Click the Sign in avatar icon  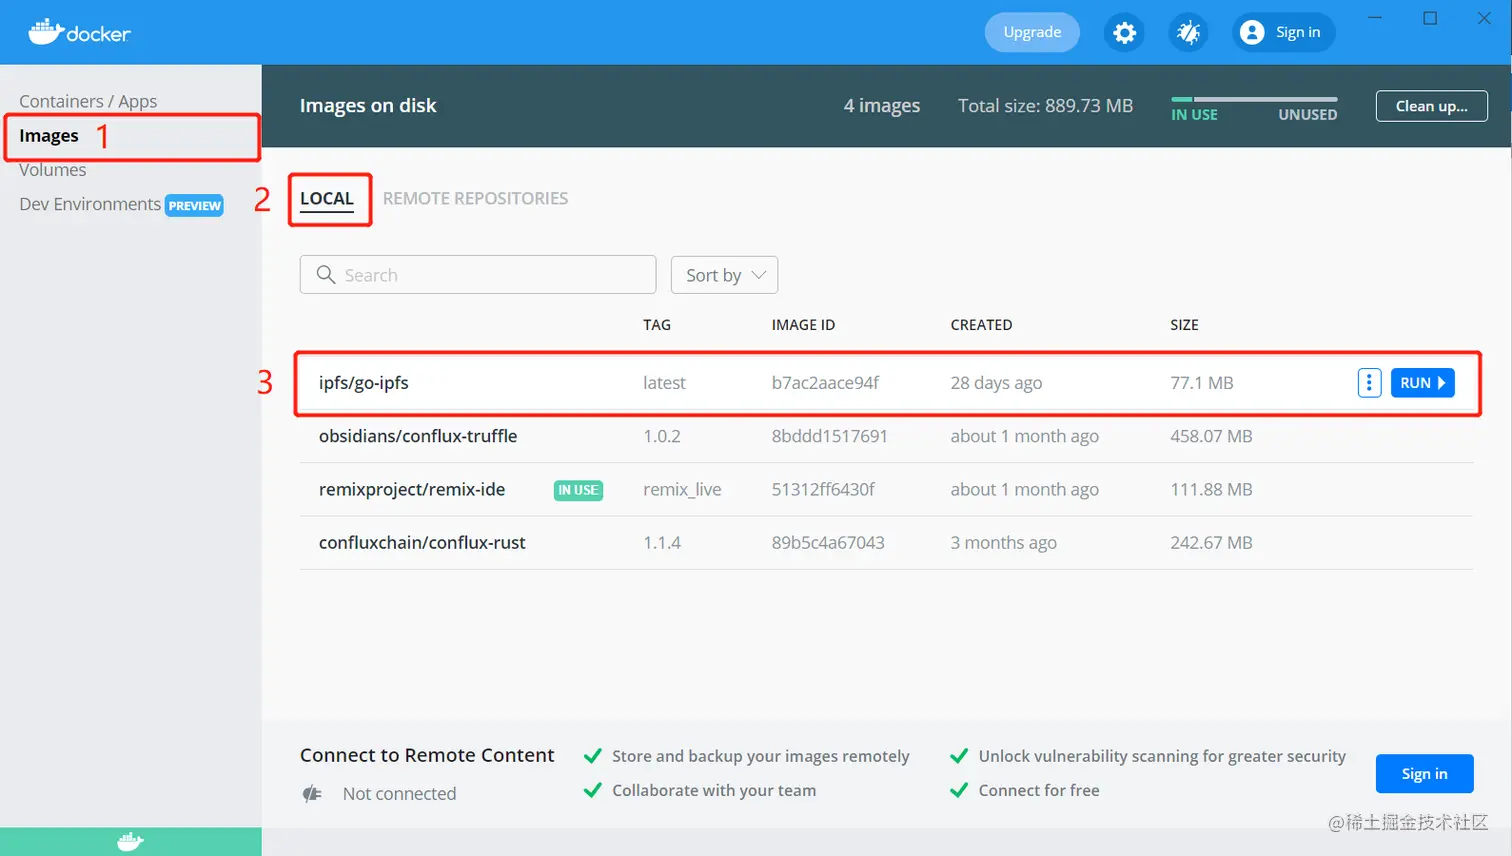1252,33
